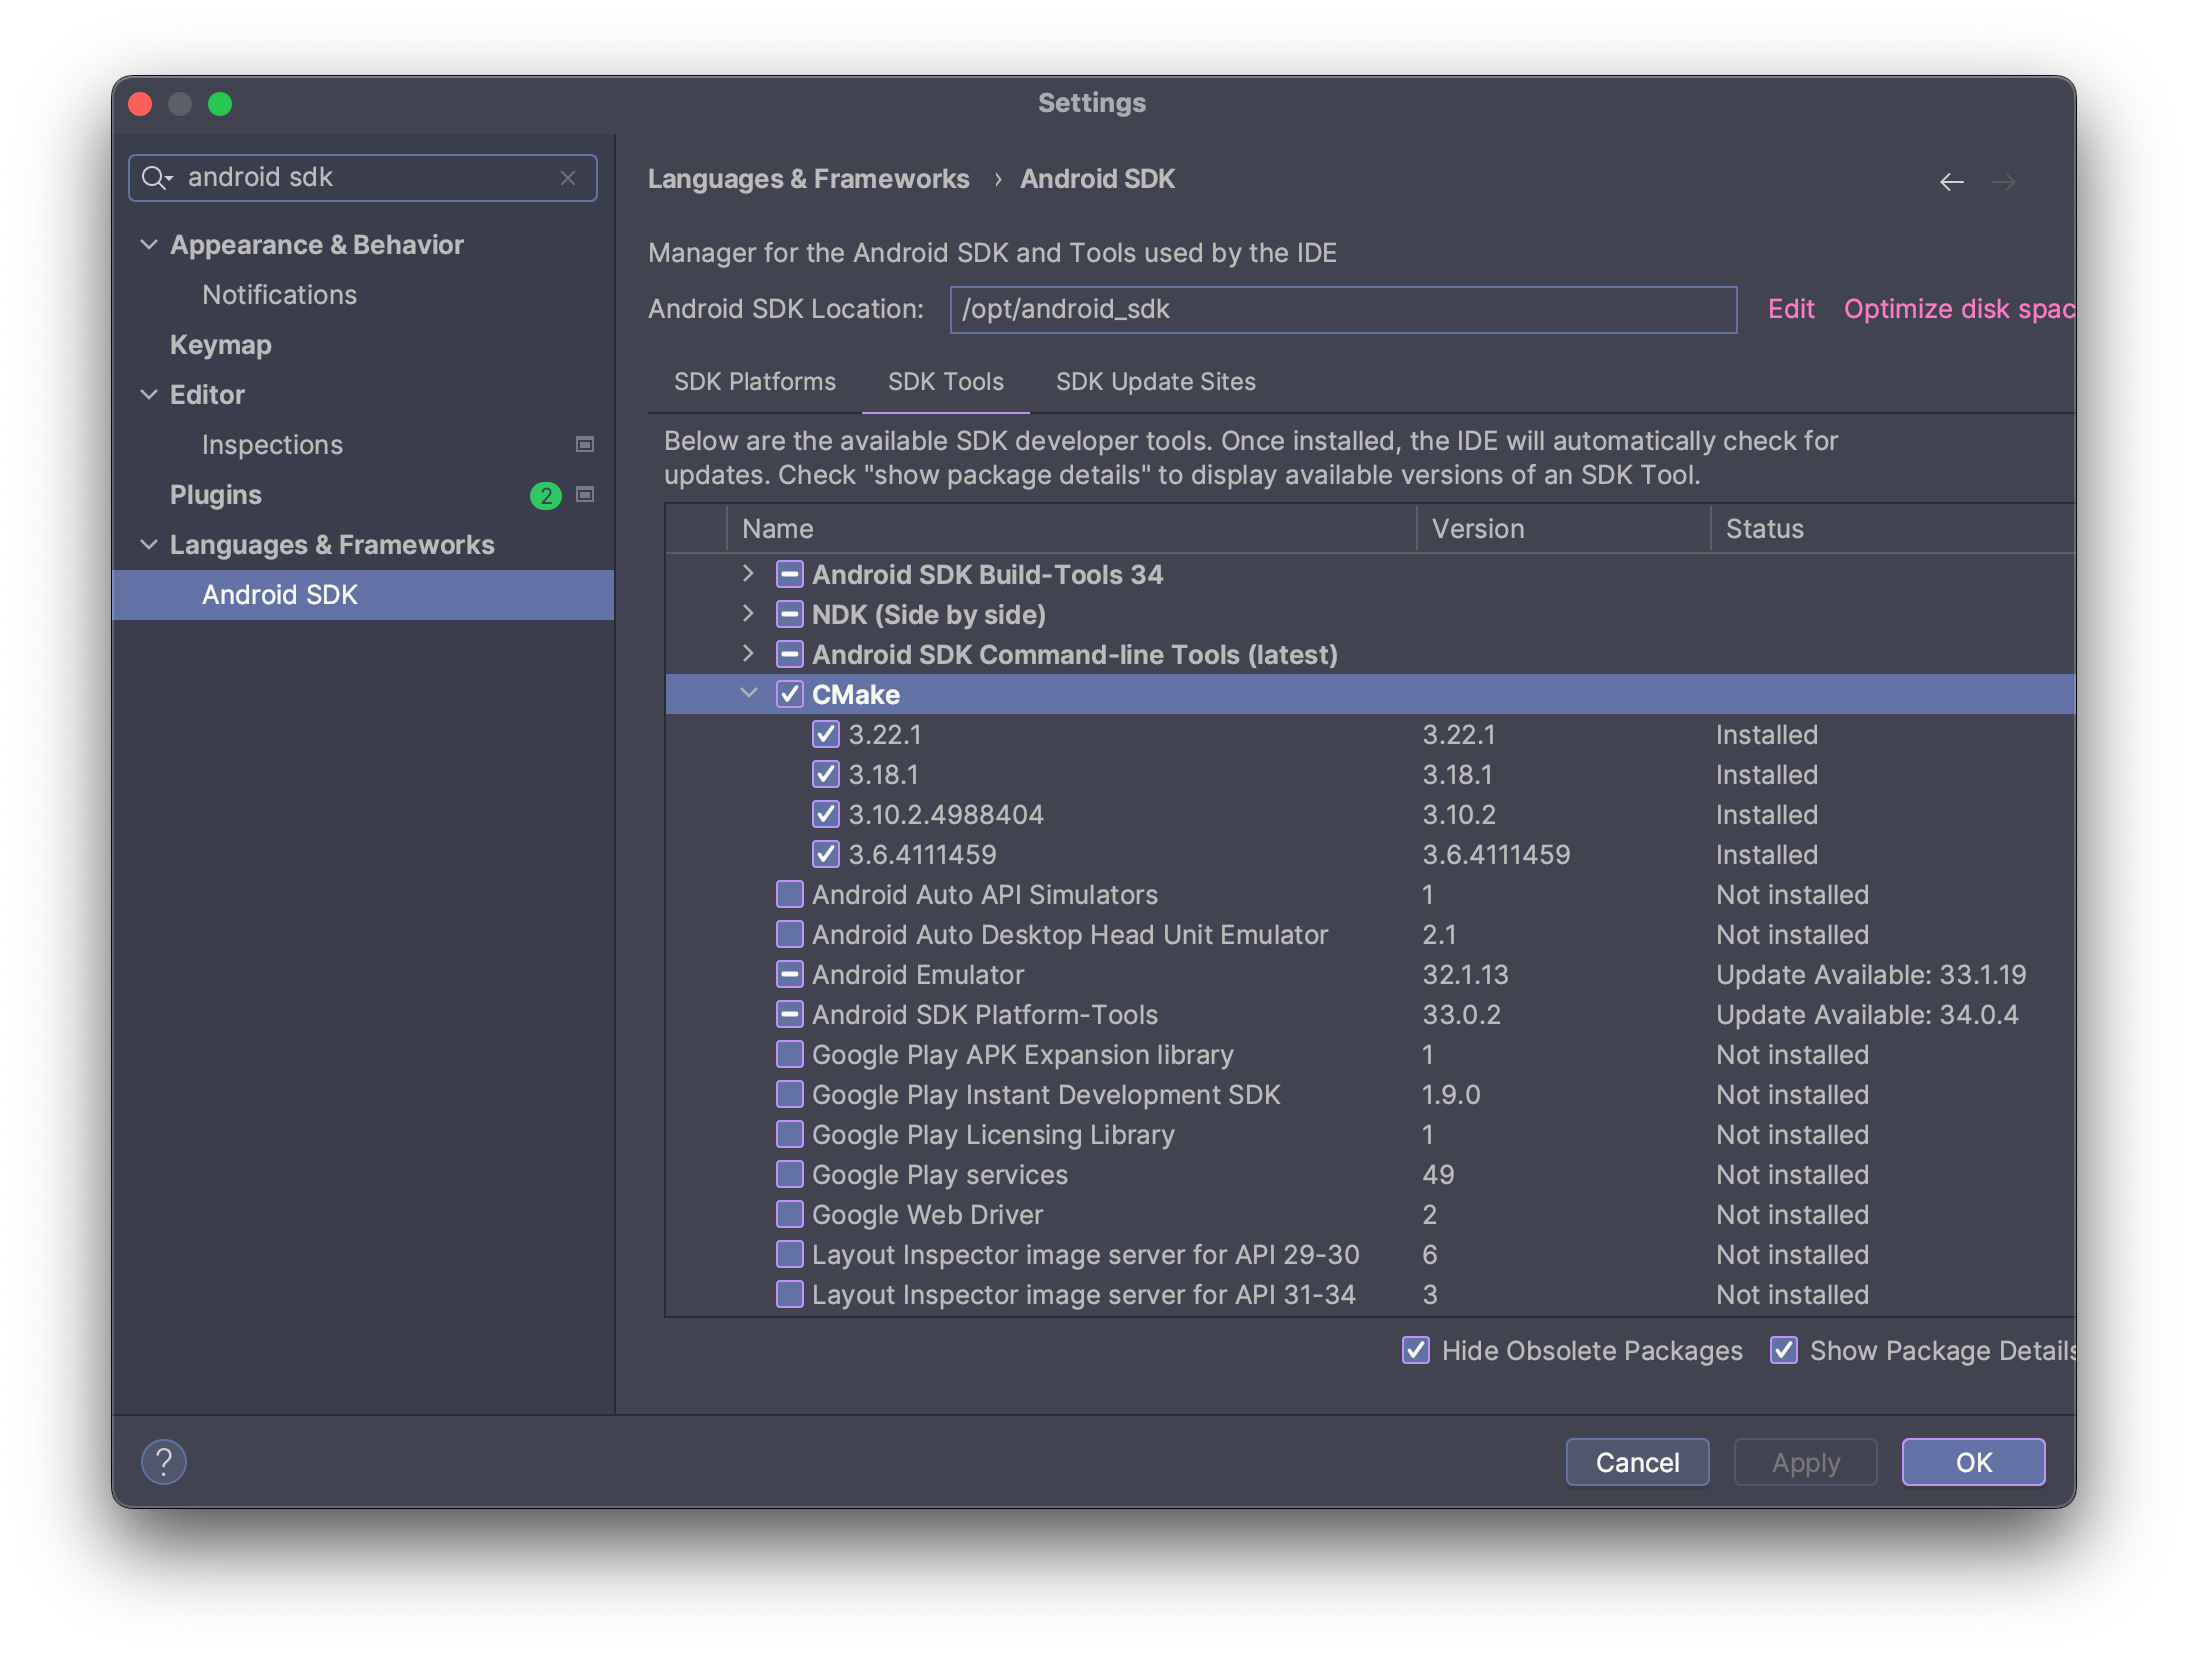The width and height of the screenshot is (2188, 1656).
Task: Toggle the CMake group checkbox
Action: (x=790, y=694)
